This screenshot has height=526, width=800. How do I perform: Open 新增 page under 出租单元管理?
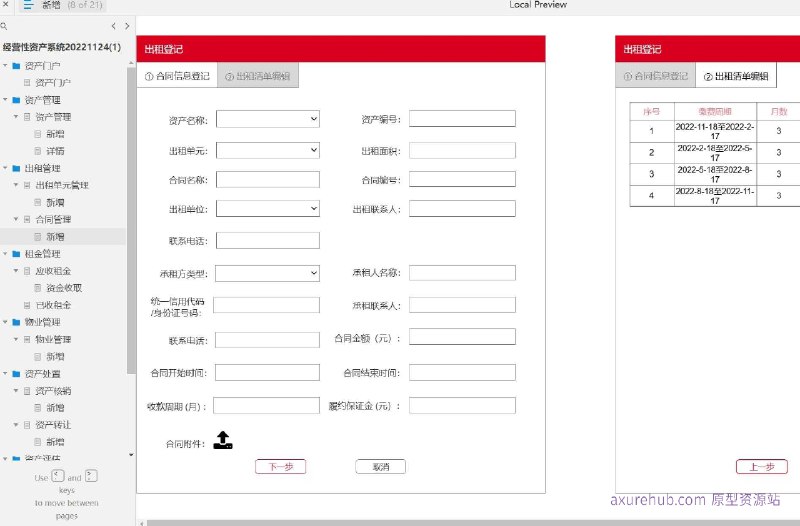pos(55,203)
